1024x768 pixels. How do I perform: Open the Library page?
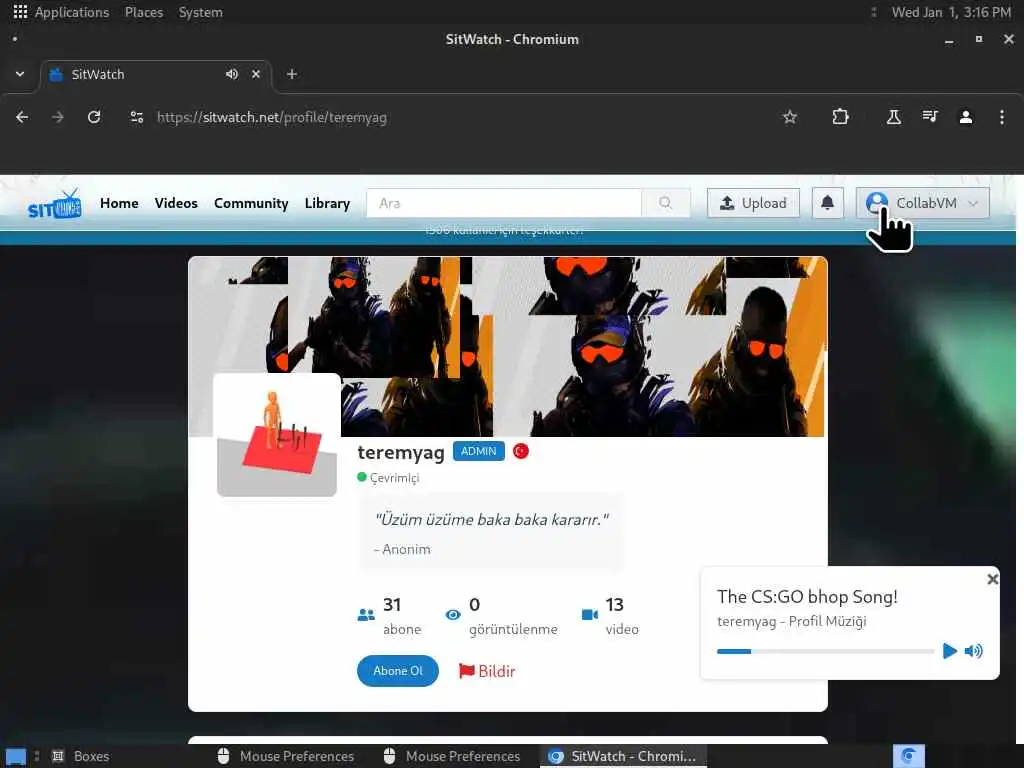click(x=327, y=204)
